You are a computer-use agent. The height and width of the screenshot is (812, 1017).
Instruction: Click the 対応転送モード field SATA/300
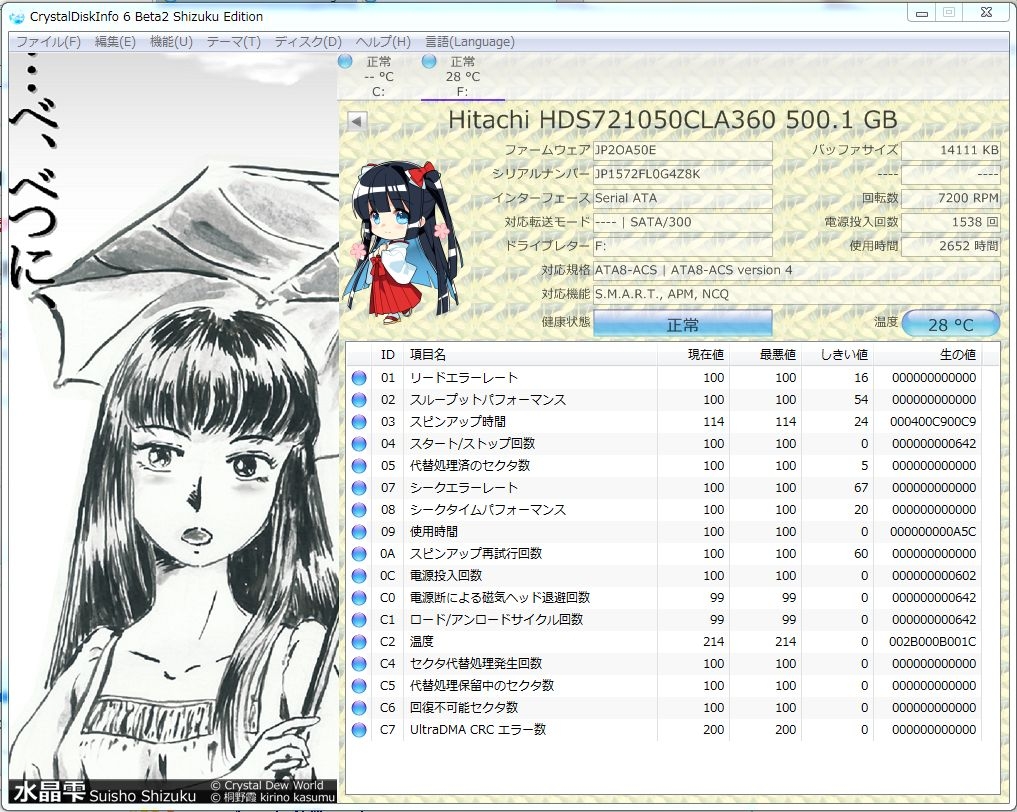[x=682, y=222]
